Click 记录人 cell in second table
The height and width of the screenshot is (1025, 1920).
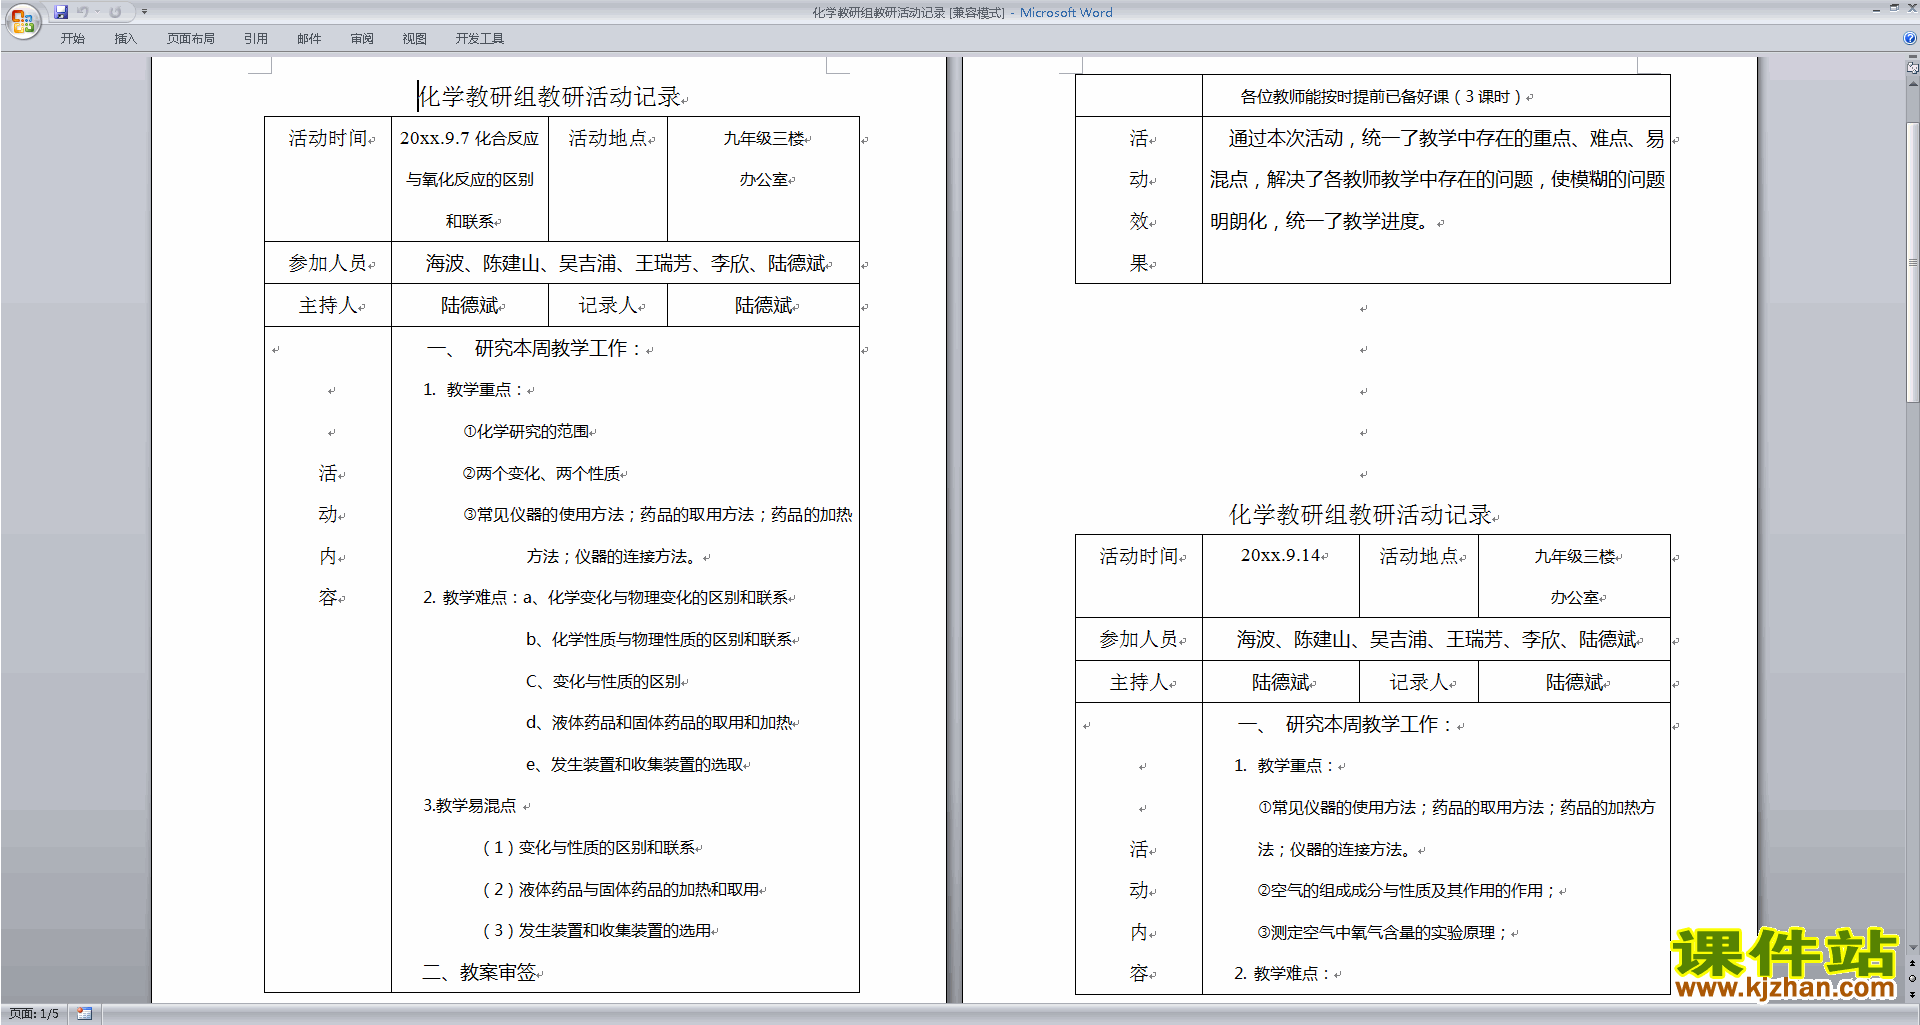pyautogui.click(x=1419, y=682)
